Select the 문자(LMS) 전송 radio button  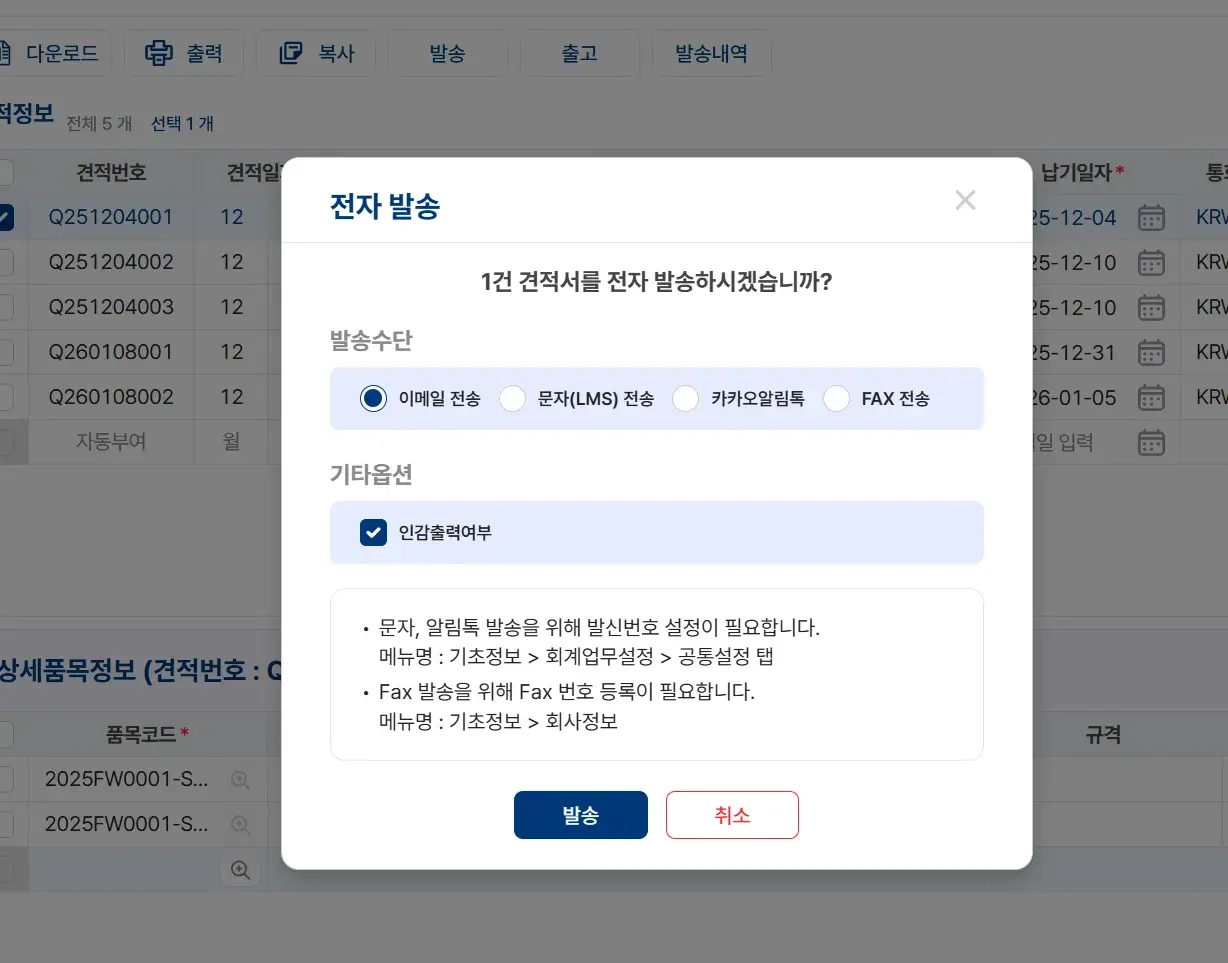tap(512, 397)
